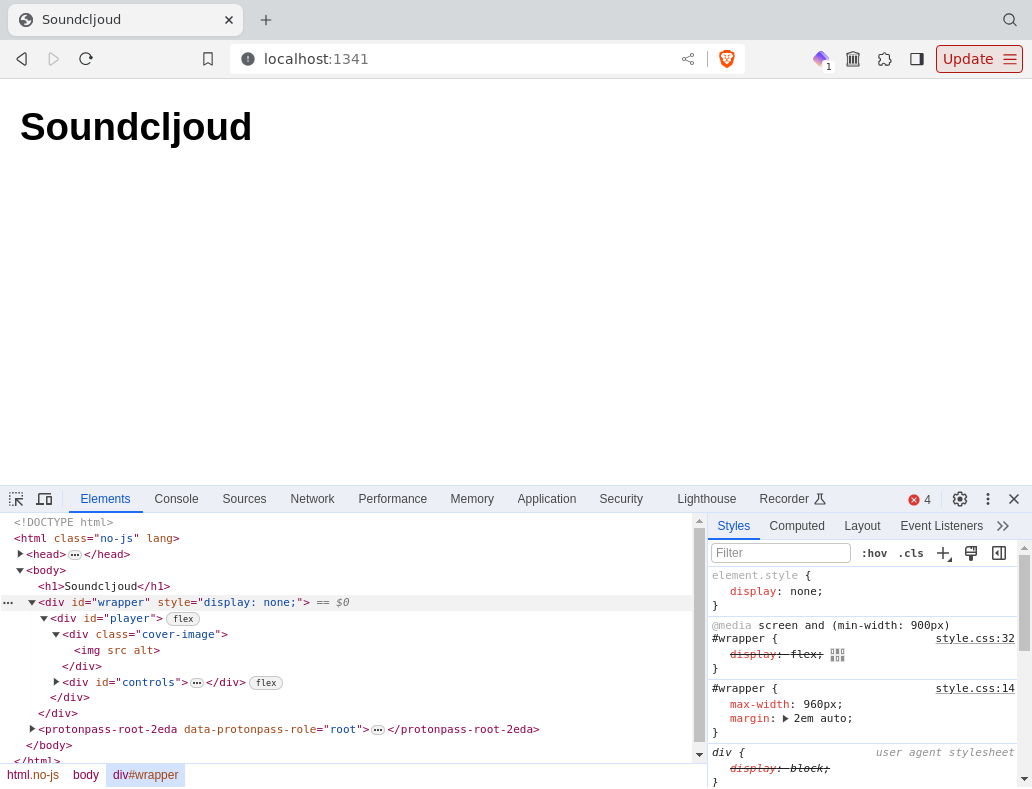Viewport: 1032px width, 789px height.
Task: Open DevTools settings gear
Action: click(x=960, y=499)
